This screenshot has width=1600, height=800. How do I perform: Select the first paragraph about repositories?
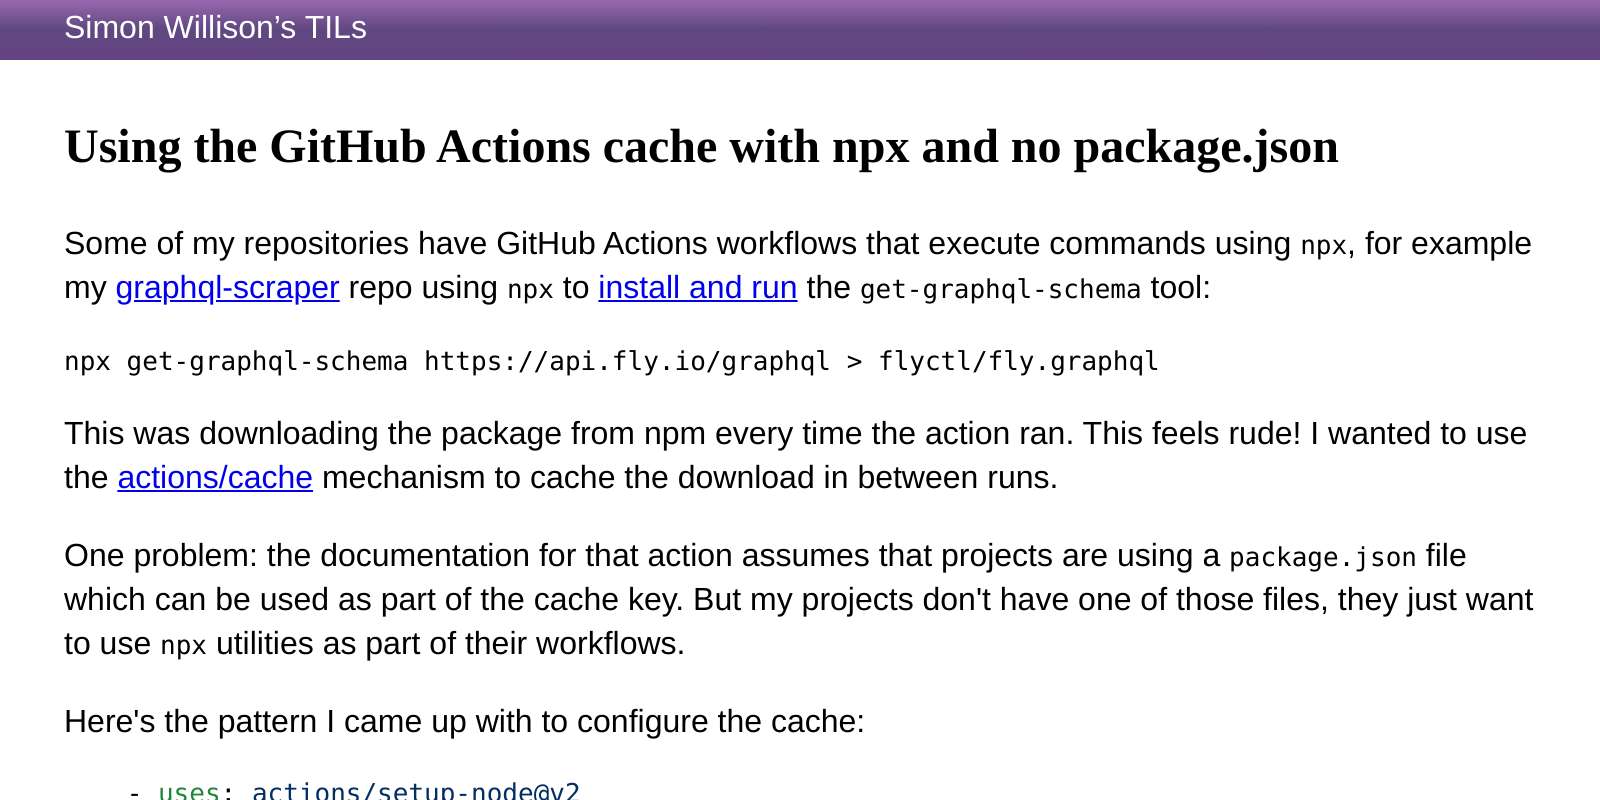coord(700,265)
